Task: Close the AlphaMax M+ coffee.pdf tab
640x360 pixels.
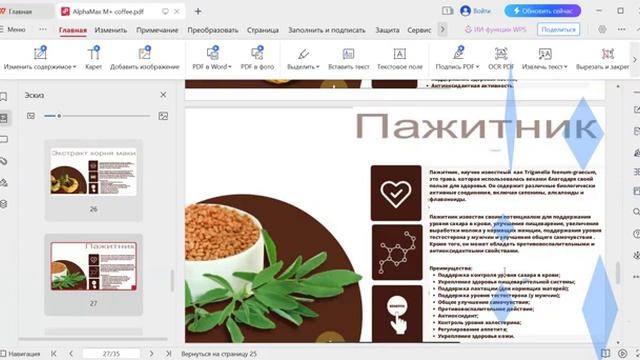Action: [177, 11]
